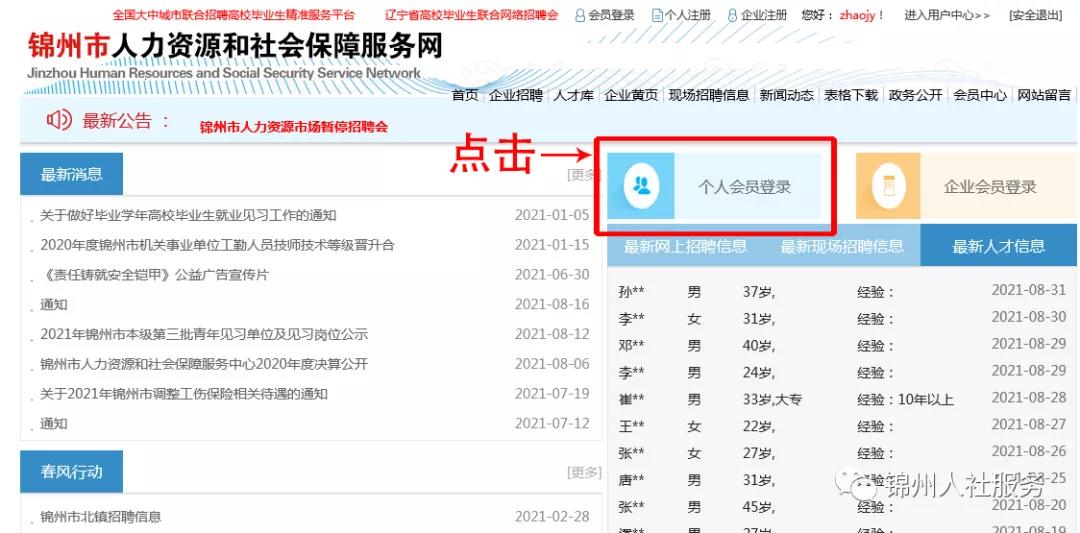Click the member login person icon
Image resolution: width=1080 pixels, height=533 pixels.
point(580,15)
